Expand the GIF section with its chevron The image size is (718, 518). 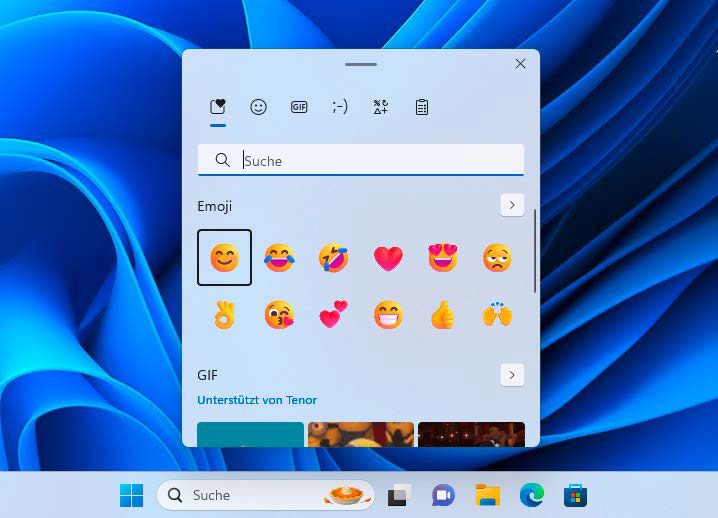click(512, 375)
